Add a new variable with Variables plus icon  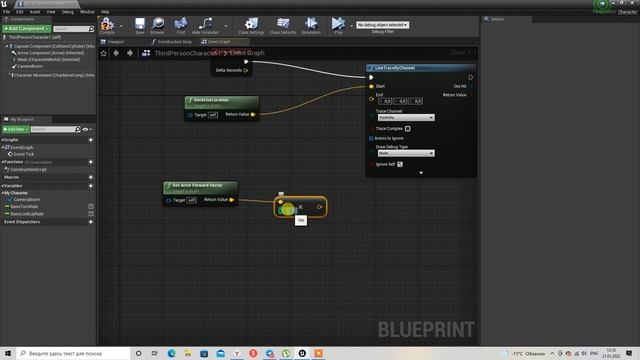pyautogui.click(x=91, y=186)
